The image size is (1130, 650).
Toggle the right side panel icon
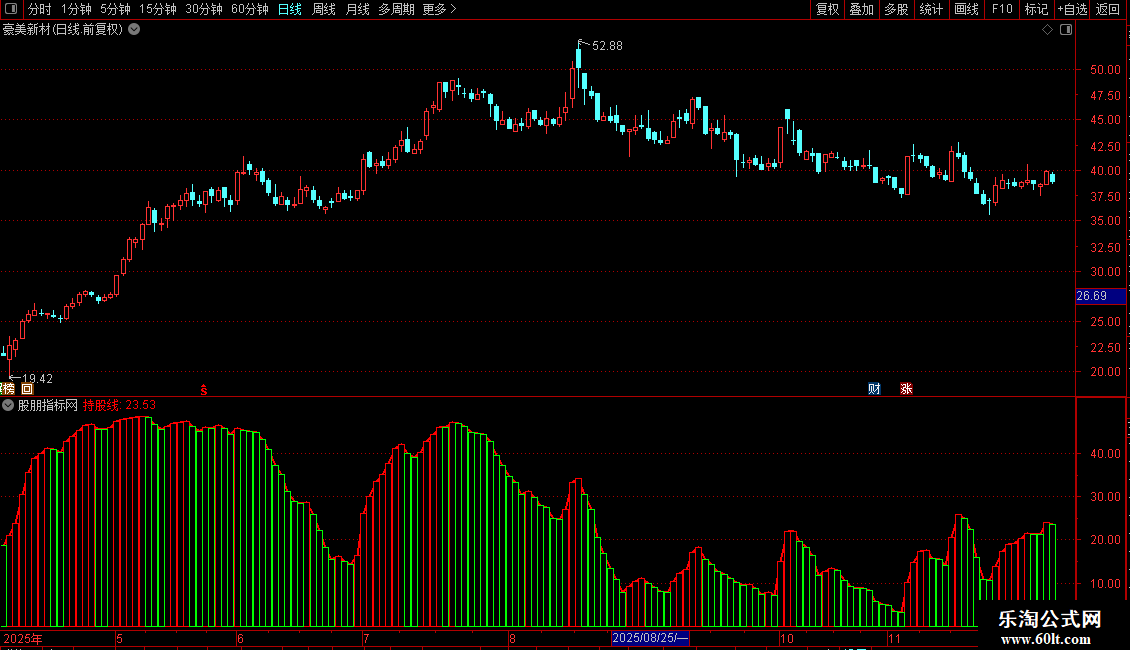pyautogui.click(x=1066, y=30)
